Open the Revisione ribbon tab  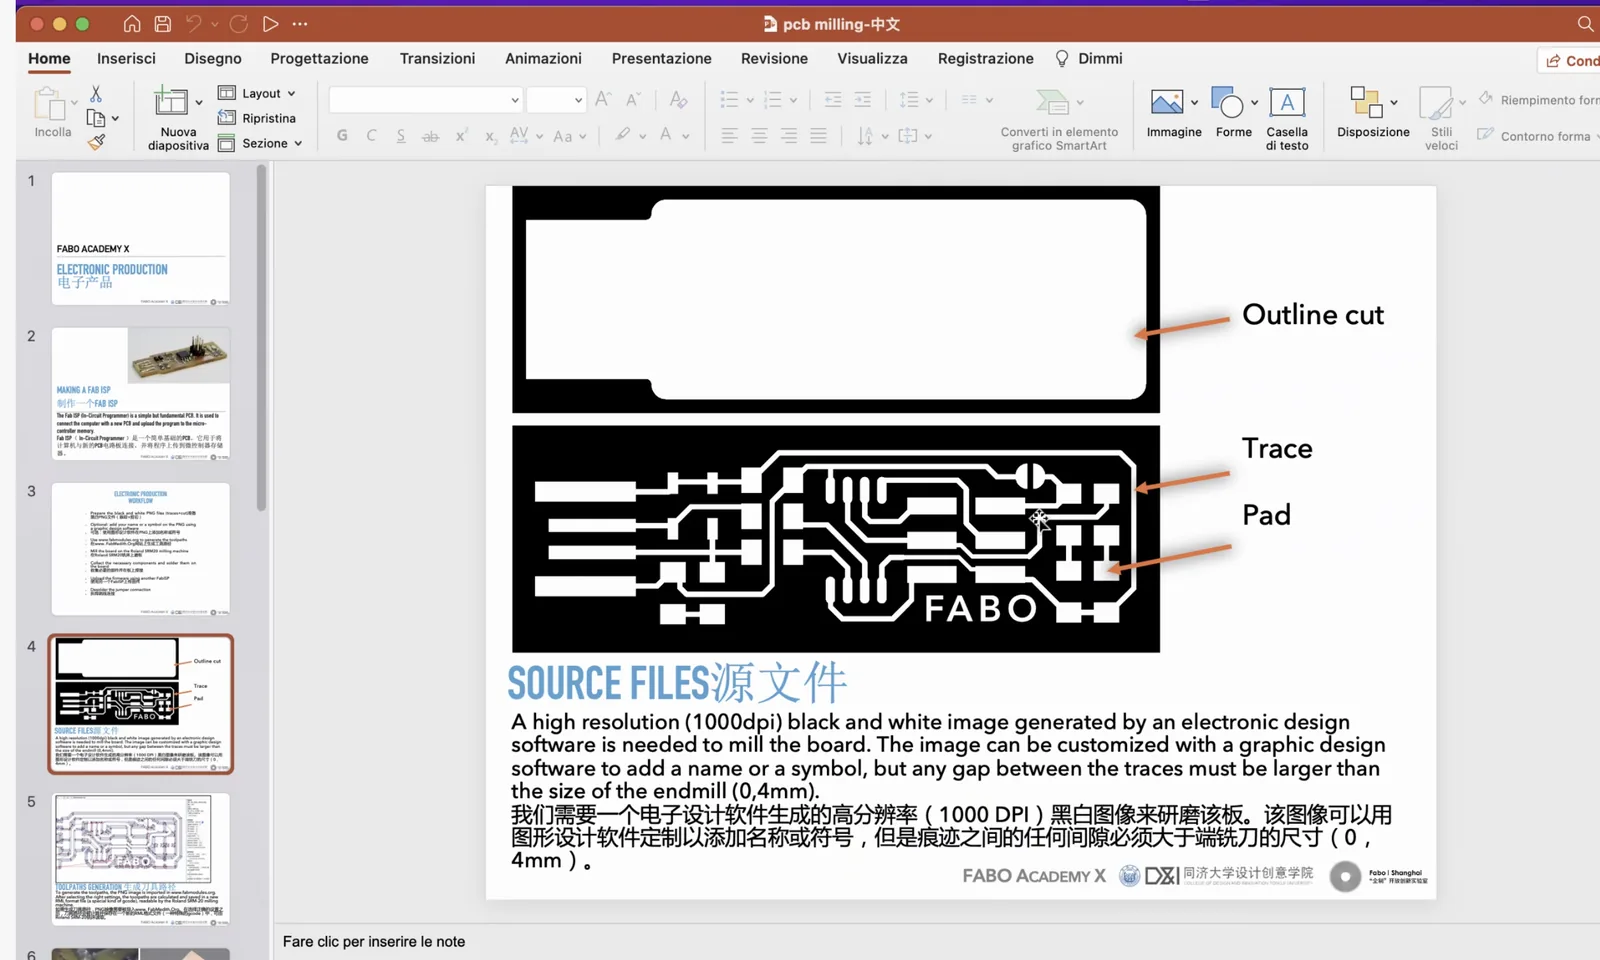pos(774,58)
